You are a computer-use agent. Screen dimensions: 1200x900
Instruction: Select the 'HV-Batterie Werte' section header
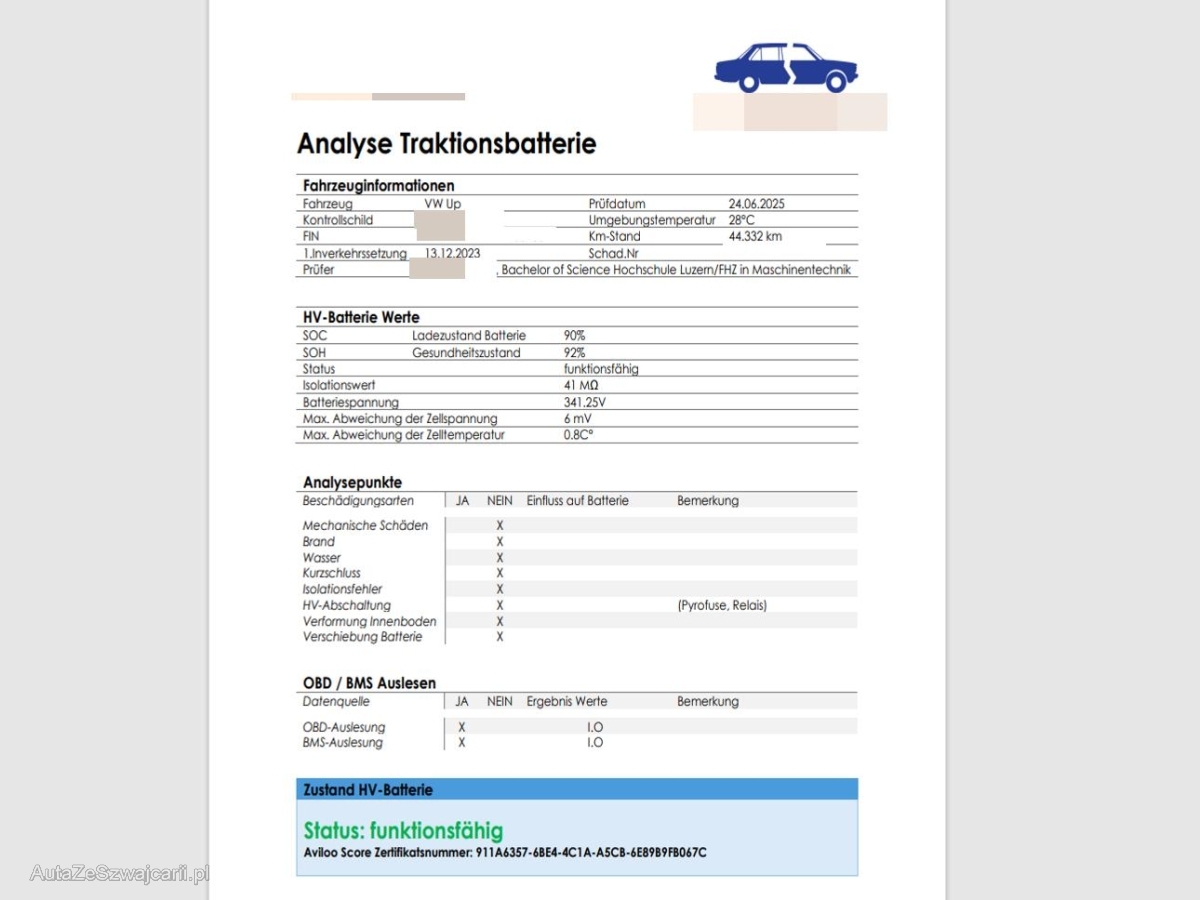tap(362, 317)
